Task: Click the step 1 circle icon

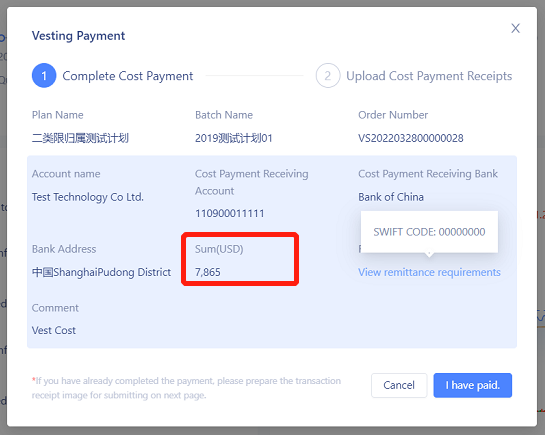Action: 44,75
